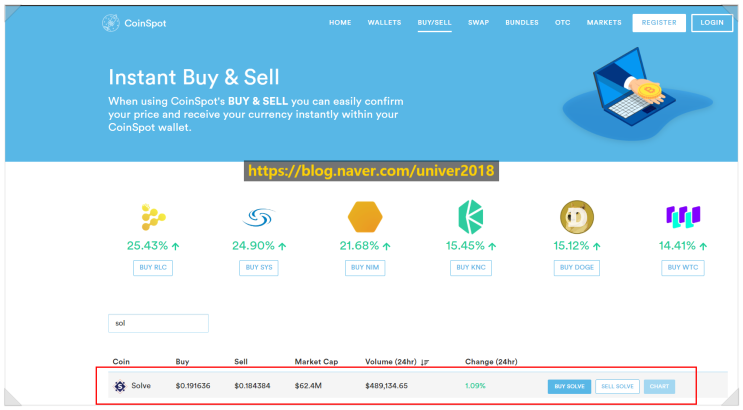The image size is (743, 410).
Task: Click the BUY WTC button
Action: click(683, 267)
